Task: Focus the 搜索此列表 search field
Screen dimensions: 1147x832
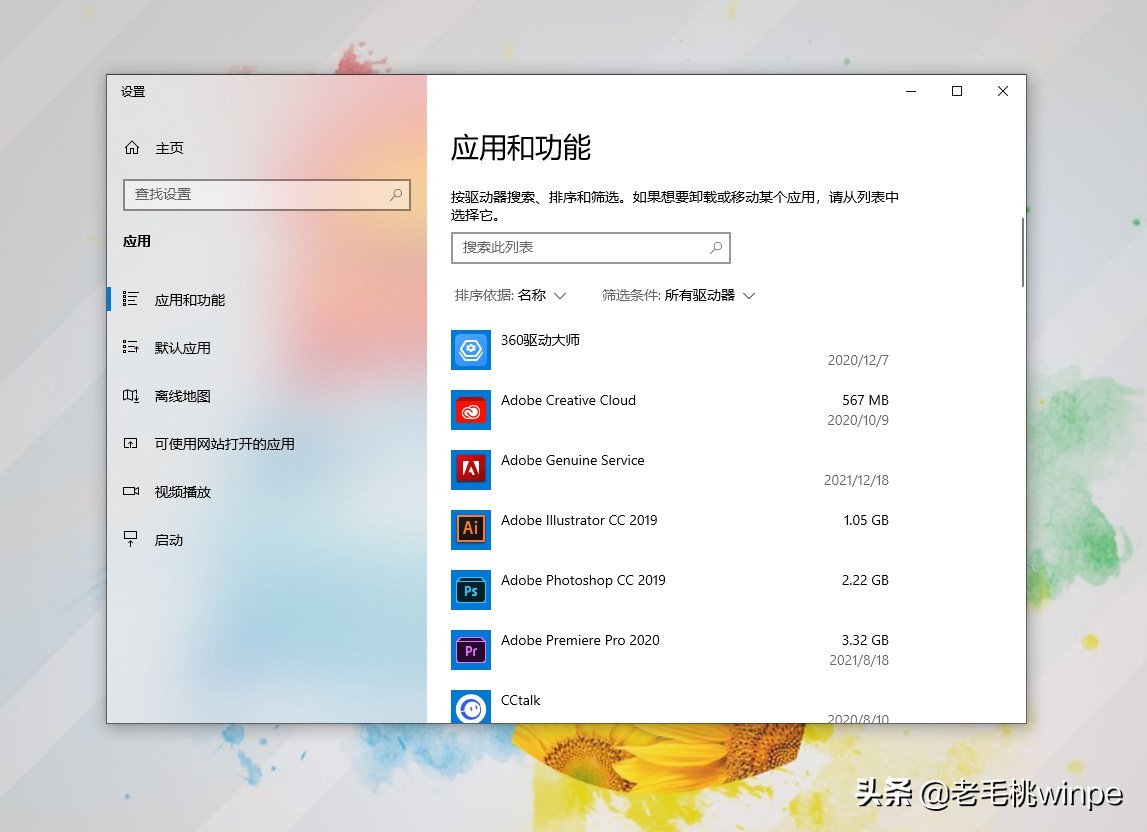Action: (591, 248)
